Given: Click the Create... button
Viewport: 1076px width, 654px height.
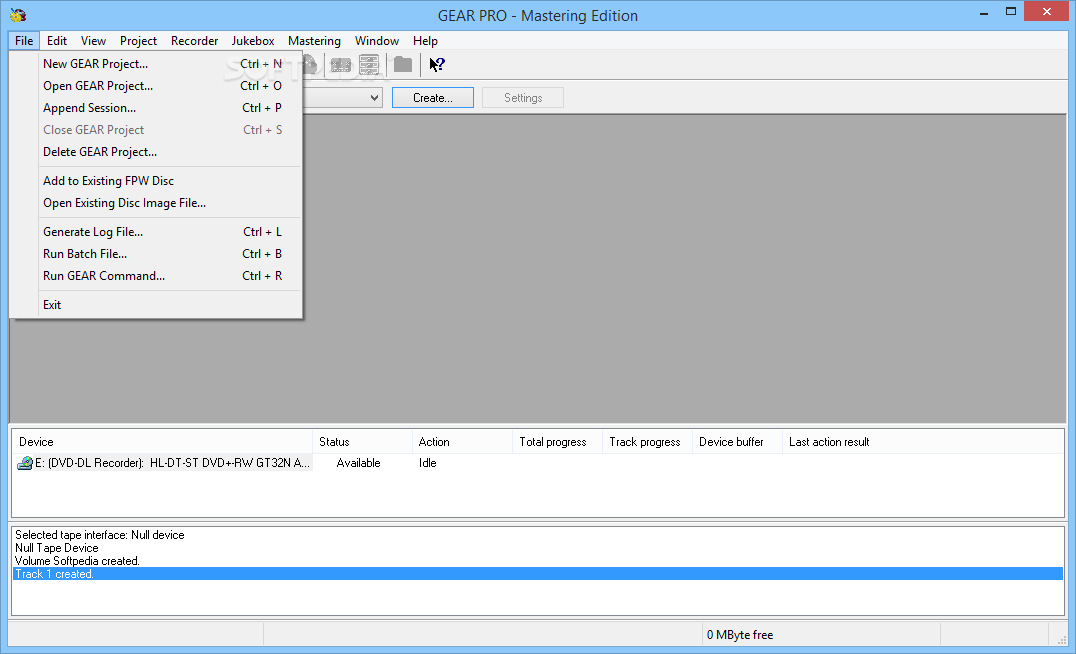Looking at the screenshot, I should coord(432,97).
